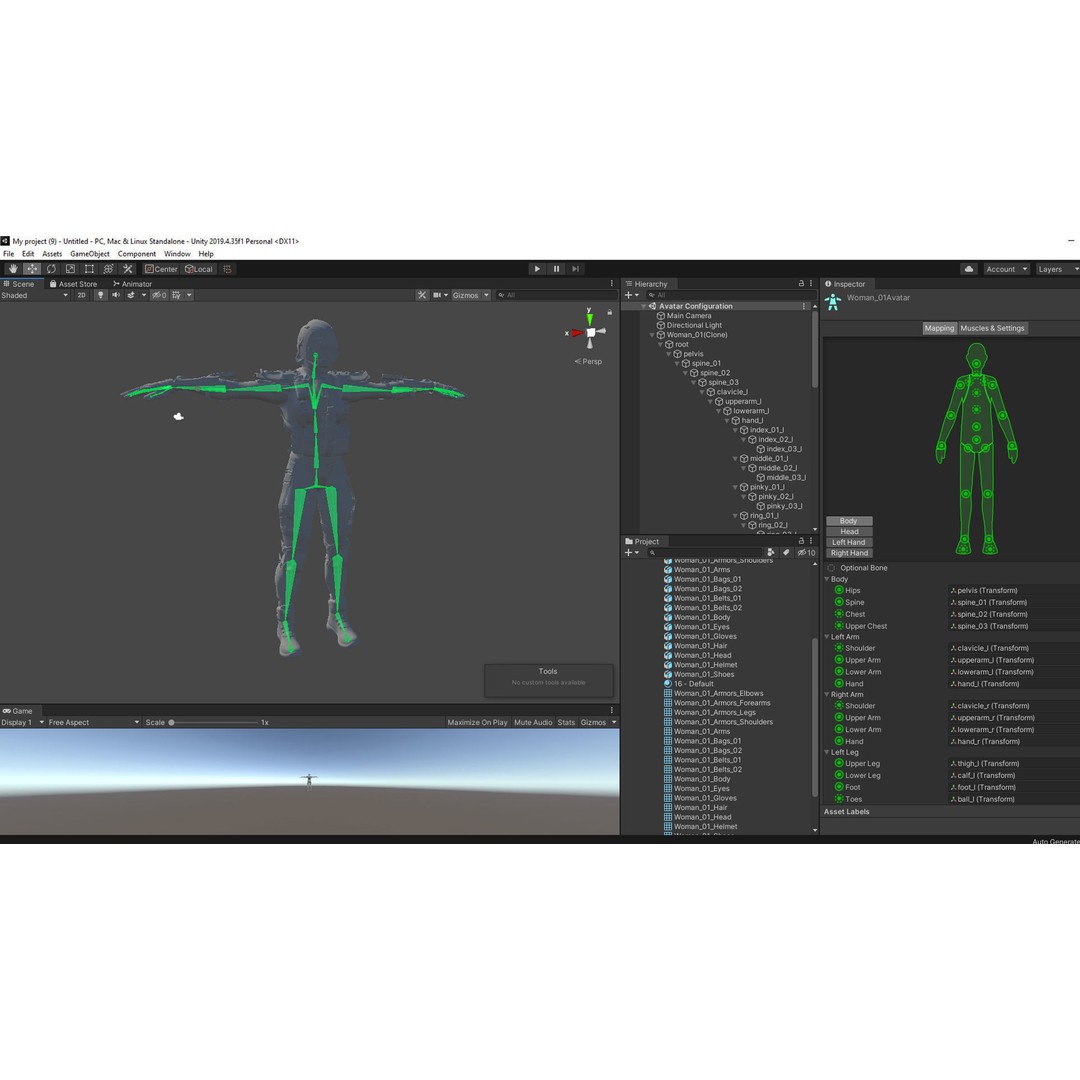This screenshot has width=1080, height=1080.
Task: Collapse the Left Arm section in Inspector
Action: point(827,637)
